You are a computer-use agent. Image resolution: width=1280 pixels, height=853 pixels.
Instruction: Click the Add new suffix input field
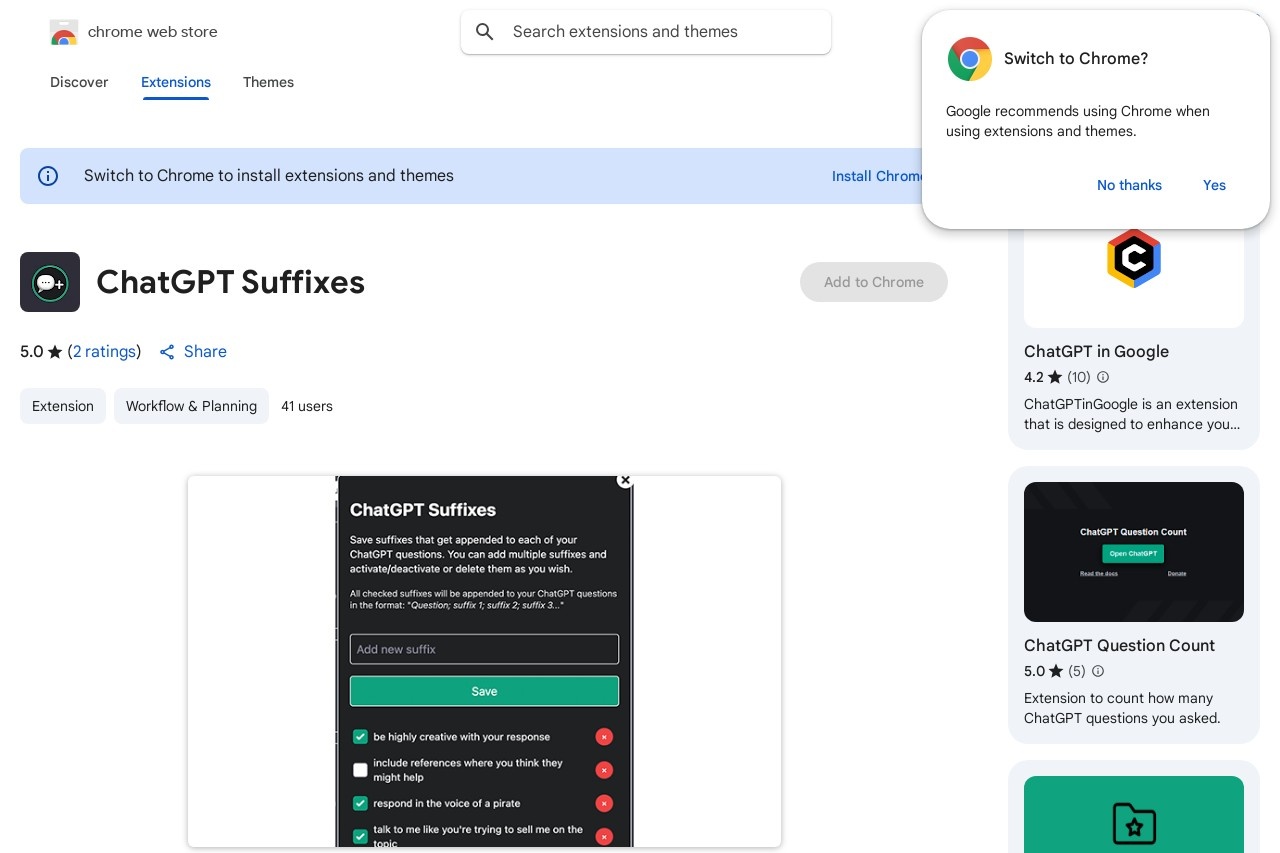[x=484, y=649]
